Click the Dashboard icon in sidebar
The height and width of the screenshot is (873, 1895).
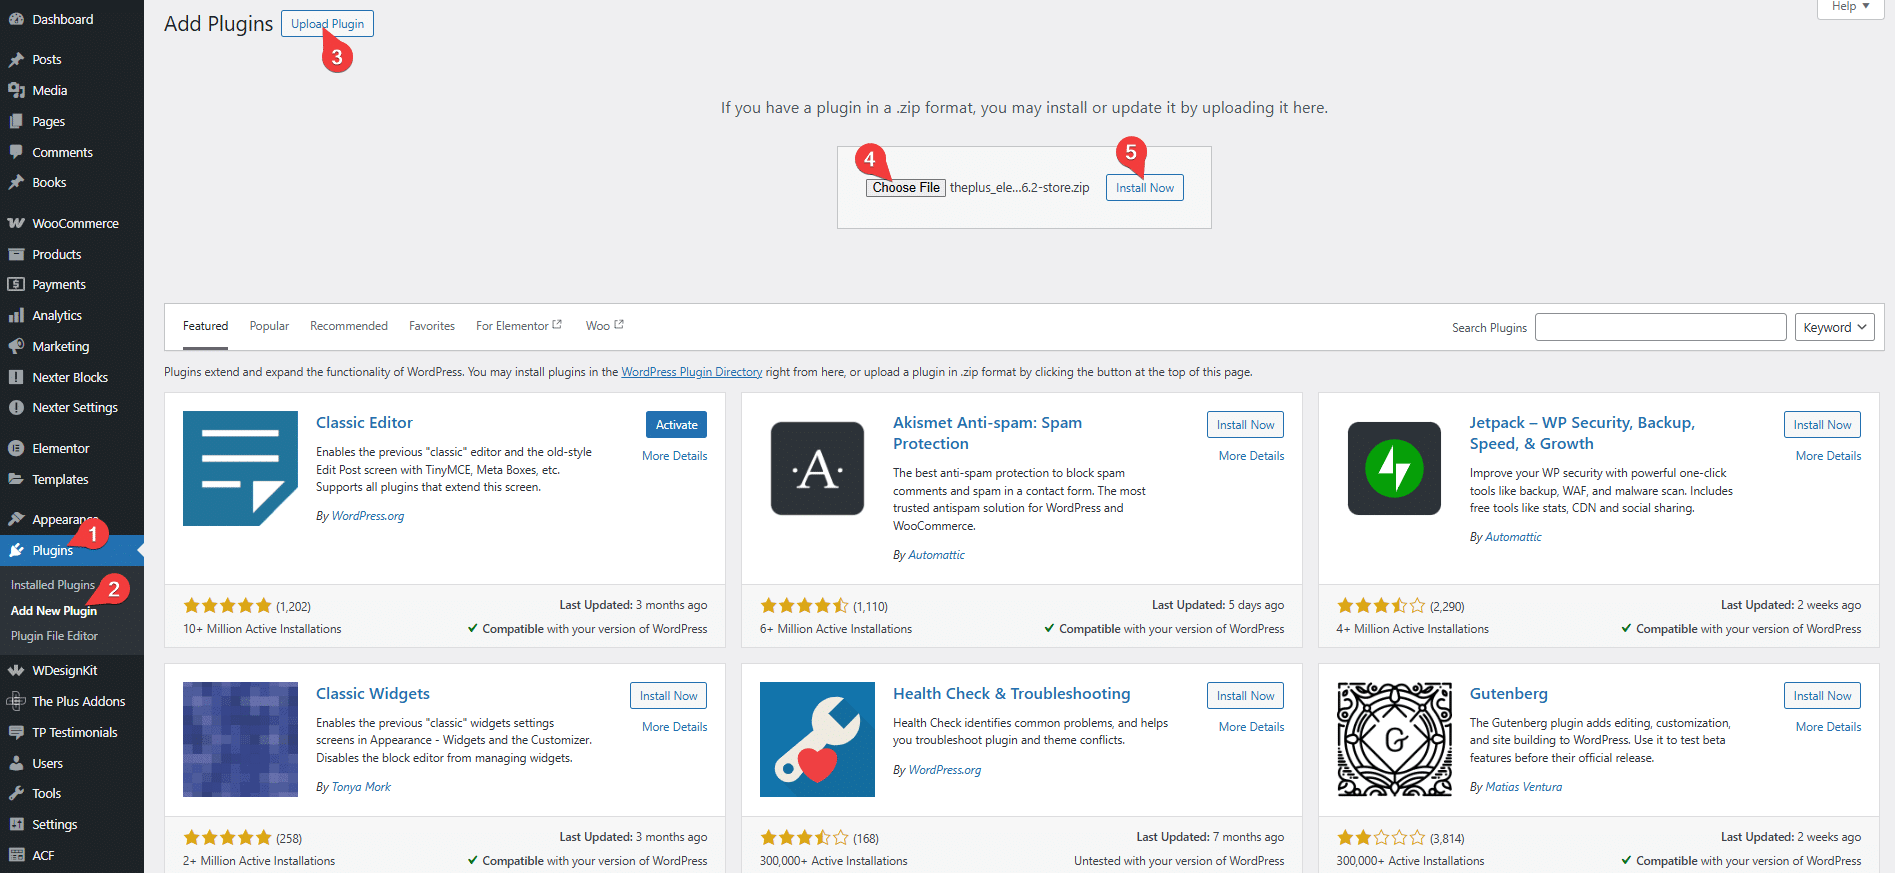(16, 19)
